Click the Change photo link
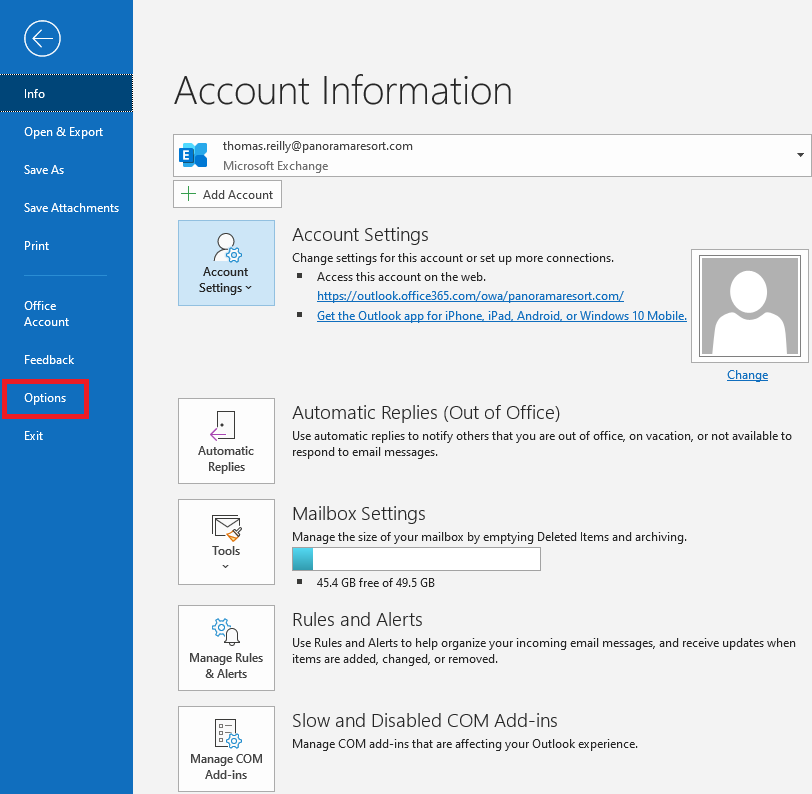Image resolution: width=812 pixels, height=794 pixels. [747, 374]
